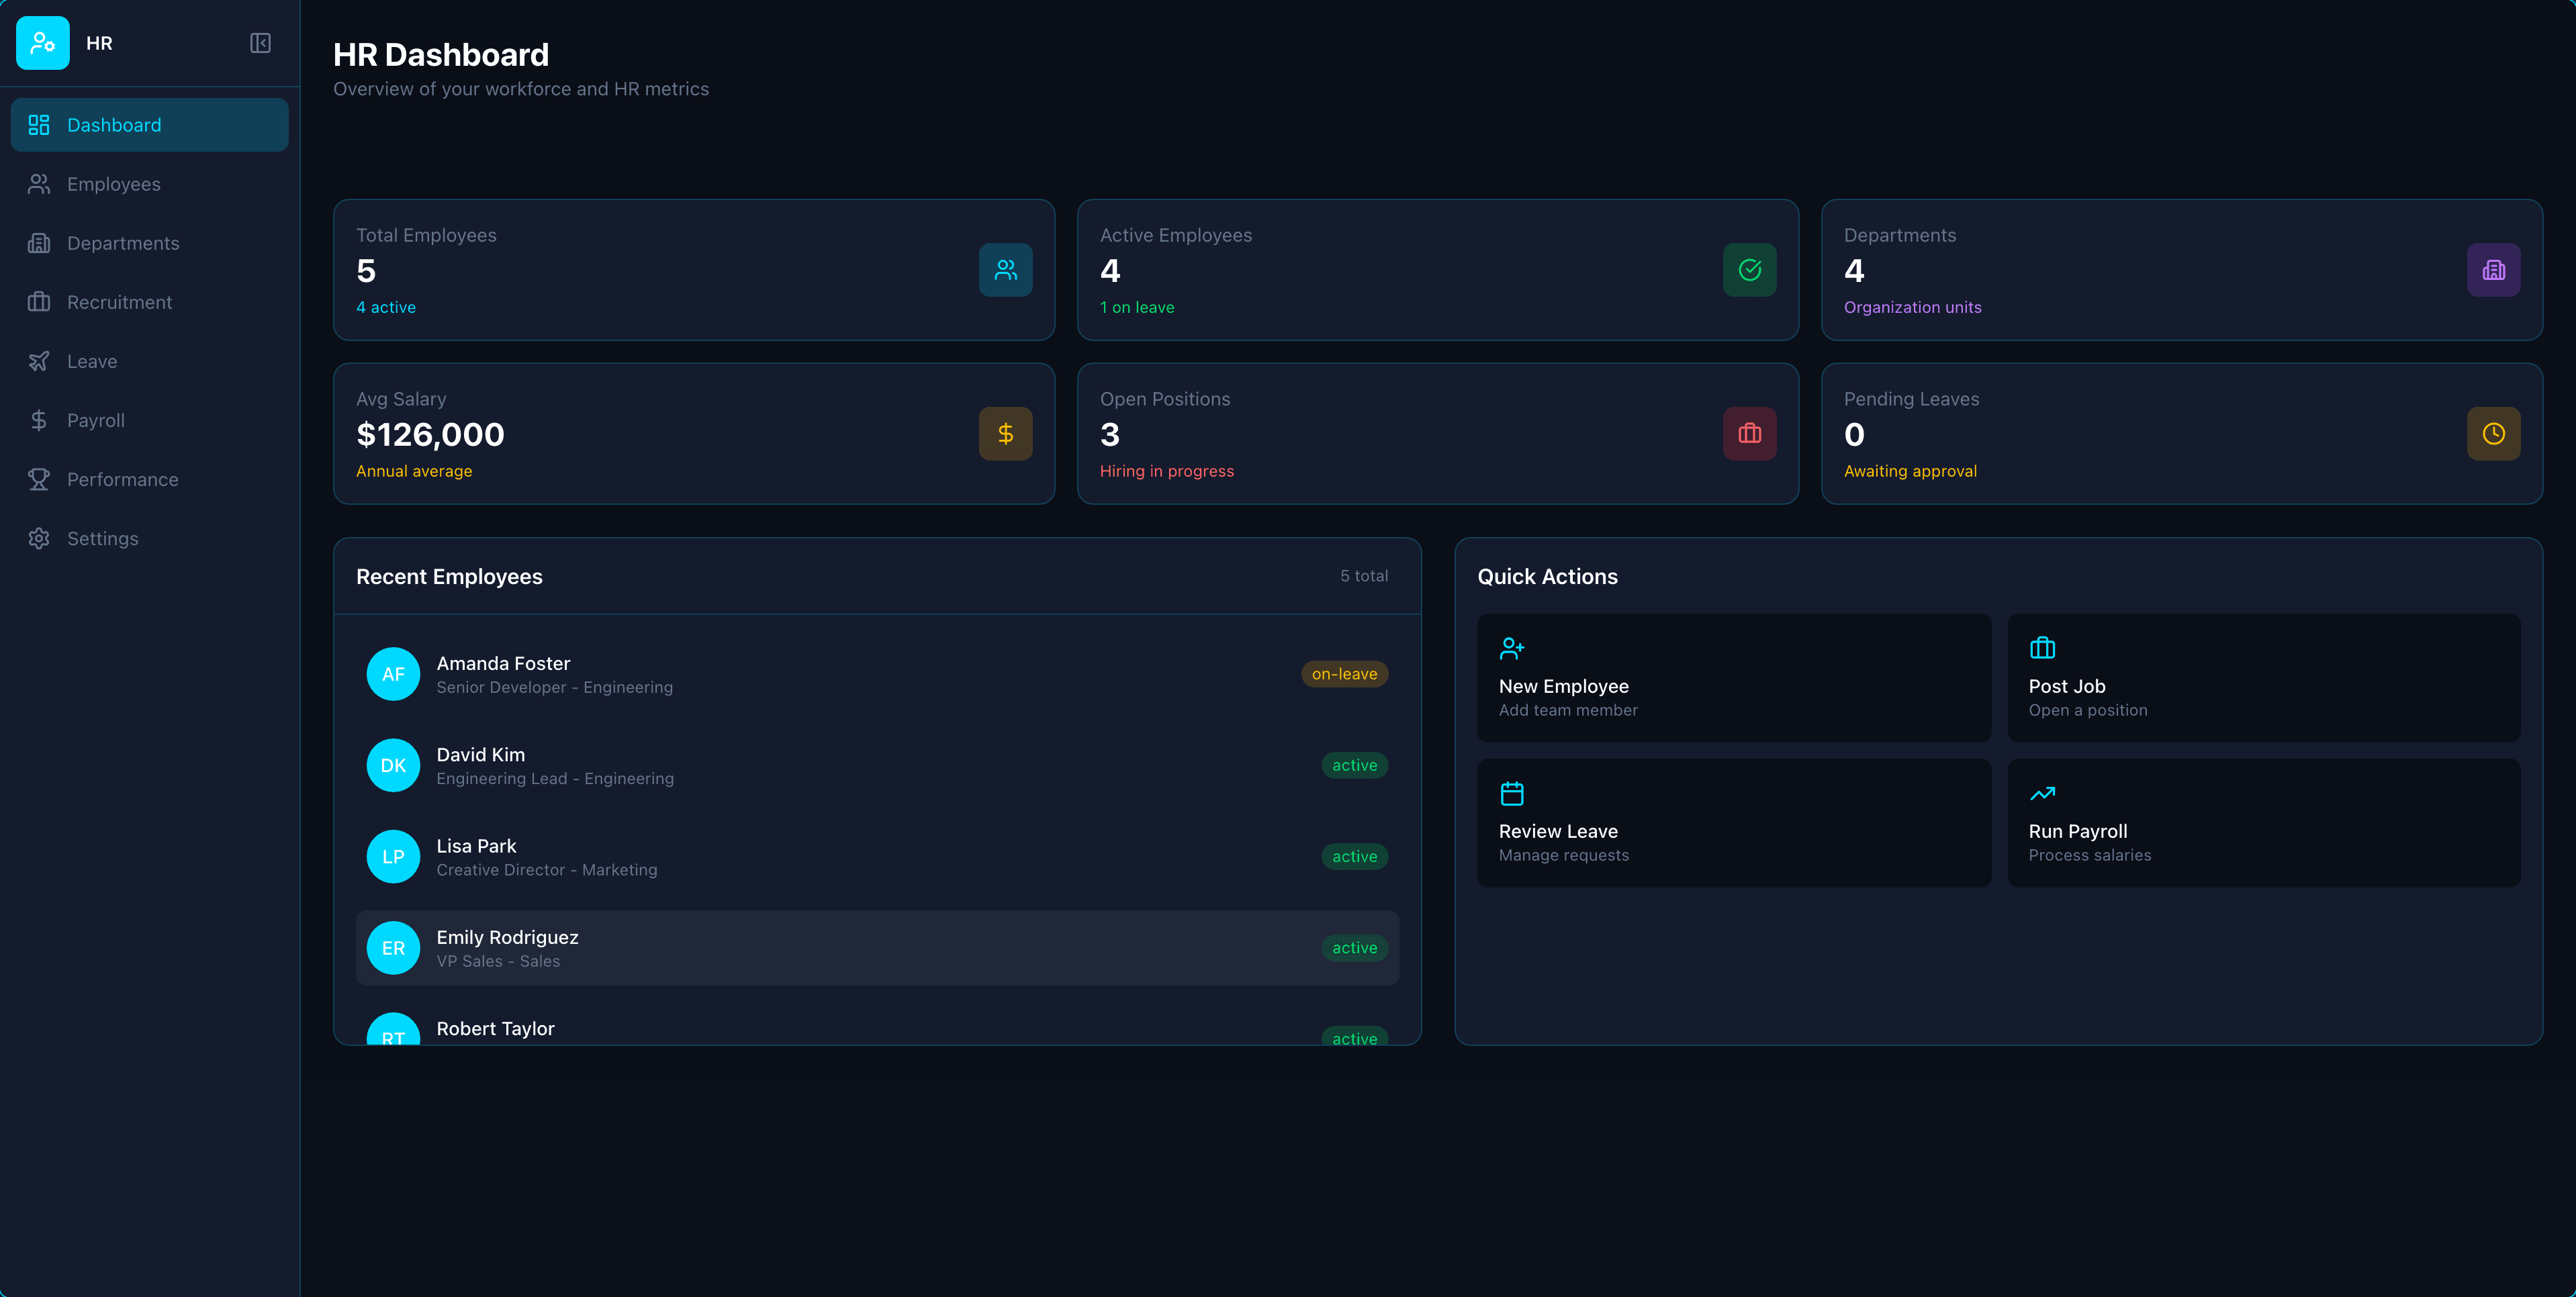Click the New Employee quick action
Screen dimensions: 2576x1297
[x=1732, y=678]
